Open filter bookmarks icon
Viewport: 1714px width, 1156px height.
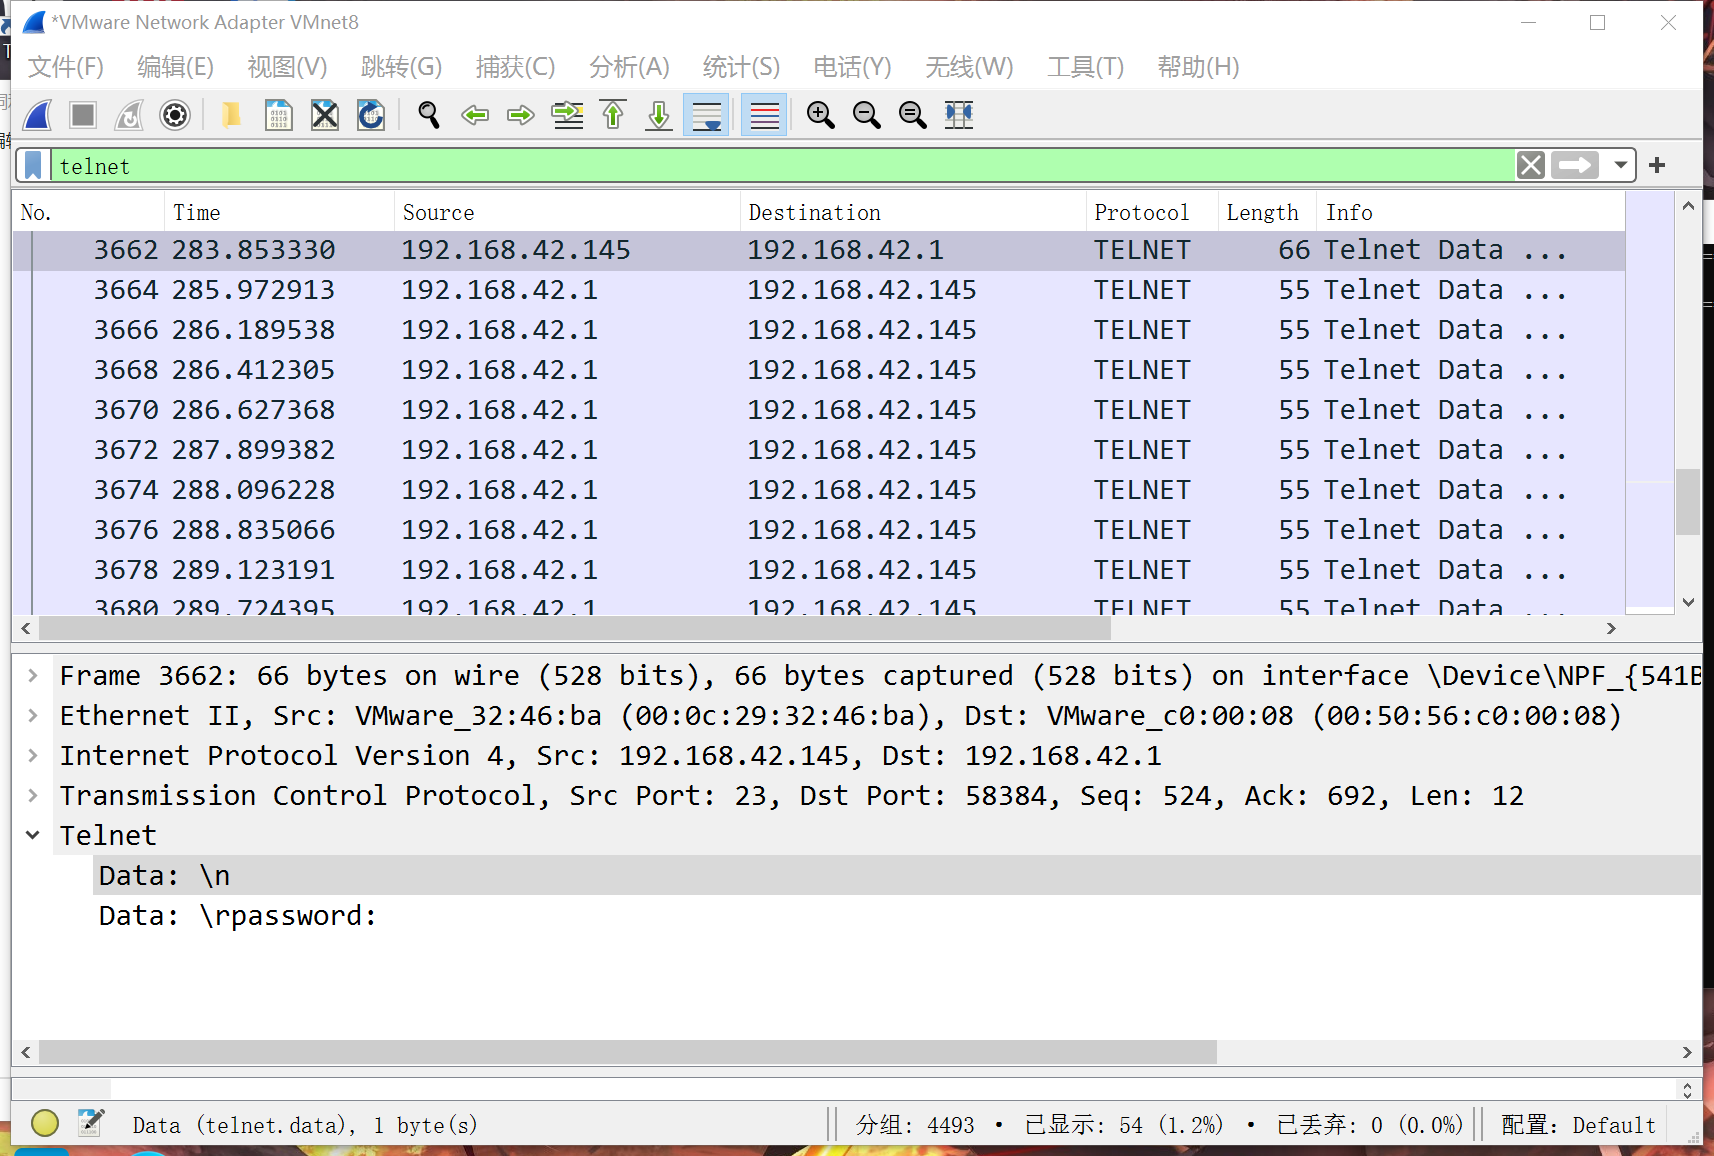pos(33,165)
